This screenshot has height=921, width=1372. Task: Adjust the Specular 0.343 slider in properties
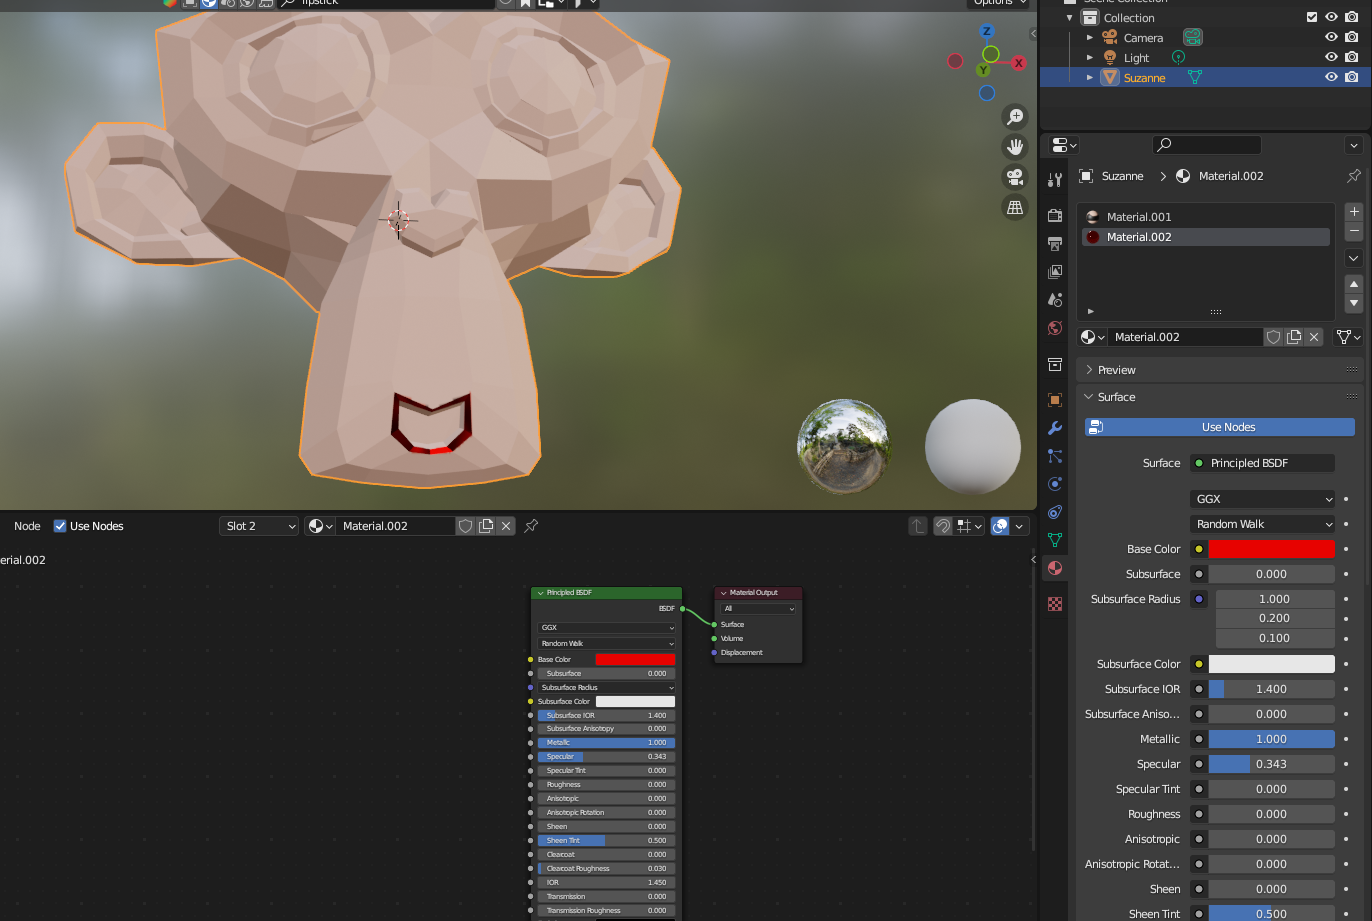click(1272, 764)
